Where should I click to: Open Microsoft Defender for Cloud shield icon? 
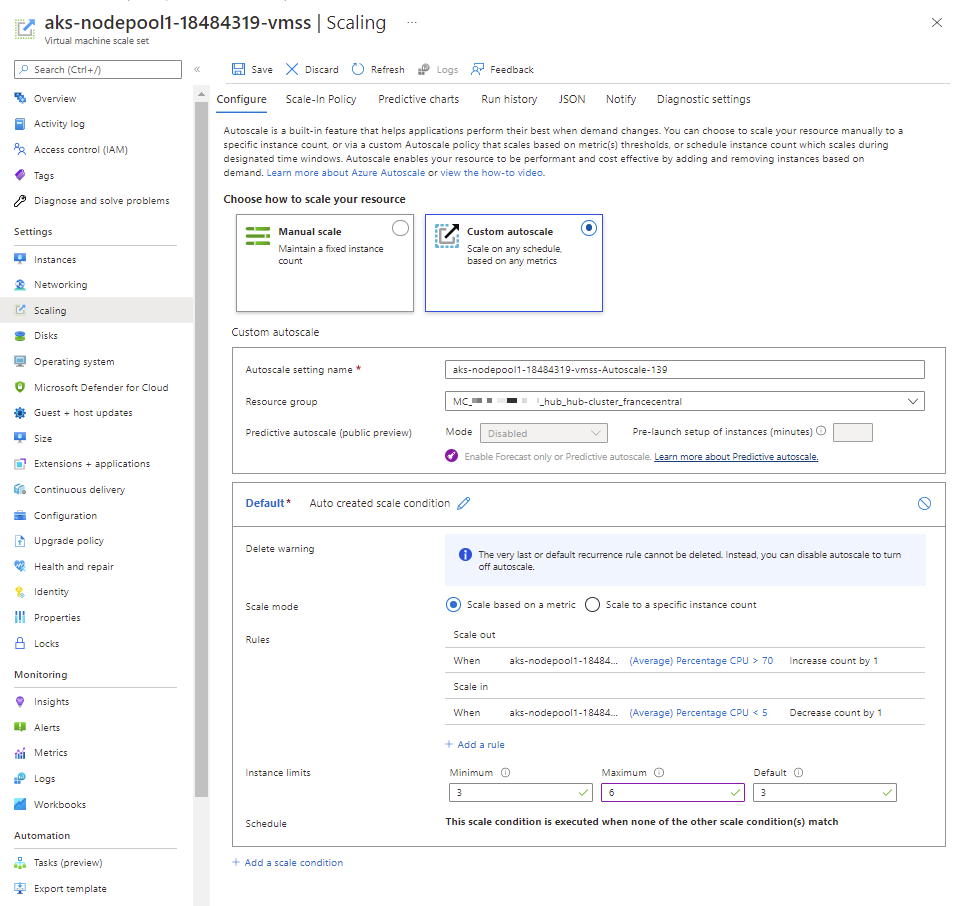click(20, 387)
